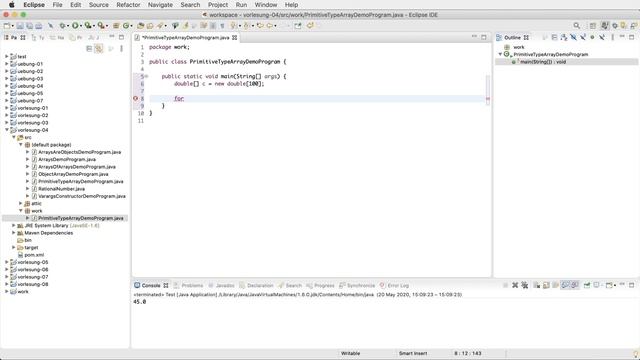Open the Refactor menu
Image resolution: width=640 pixels, height=360 pixels.
pyautogui.click(x=128, y=5)
